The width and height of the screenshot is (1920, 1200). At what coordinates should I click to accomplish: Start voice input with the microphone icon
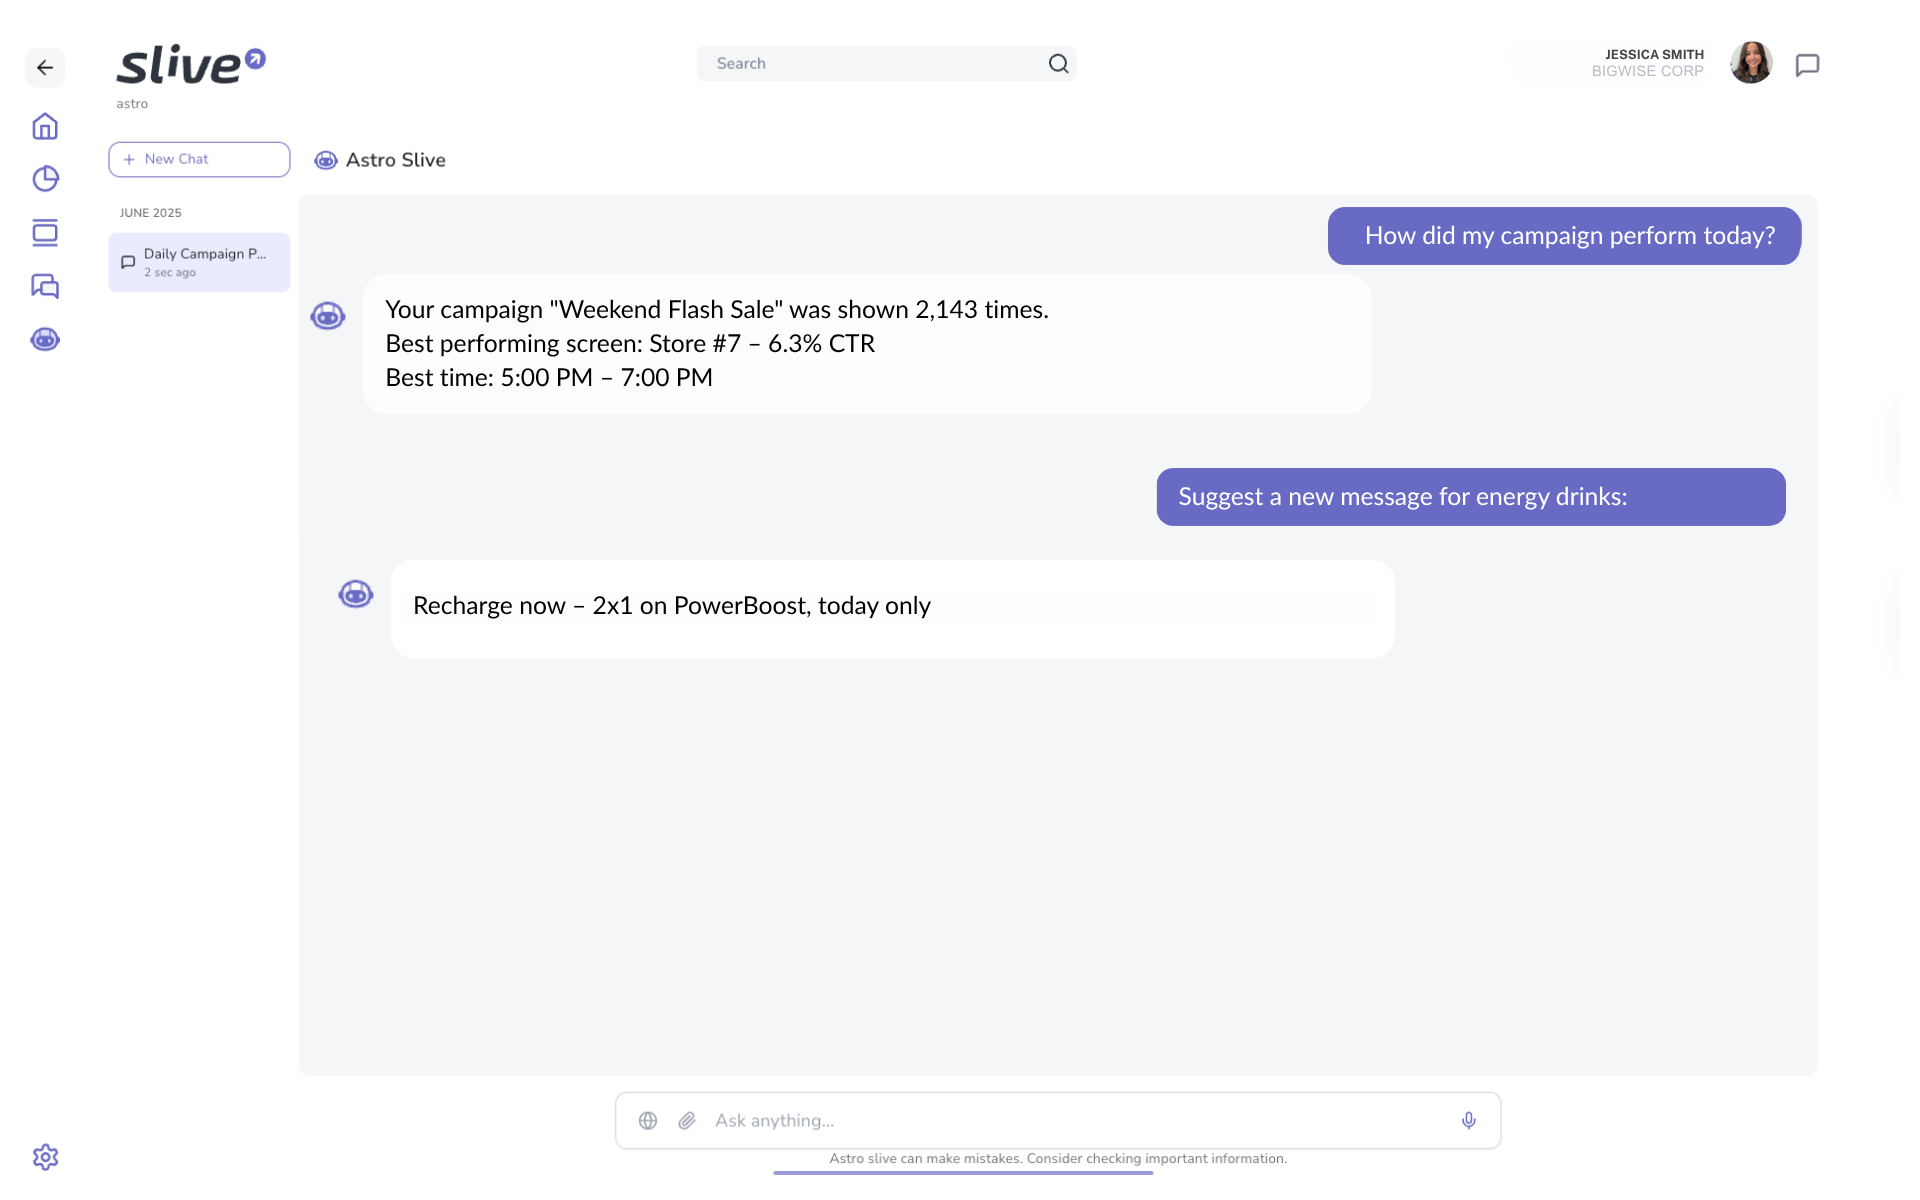click(1468, 1120)
